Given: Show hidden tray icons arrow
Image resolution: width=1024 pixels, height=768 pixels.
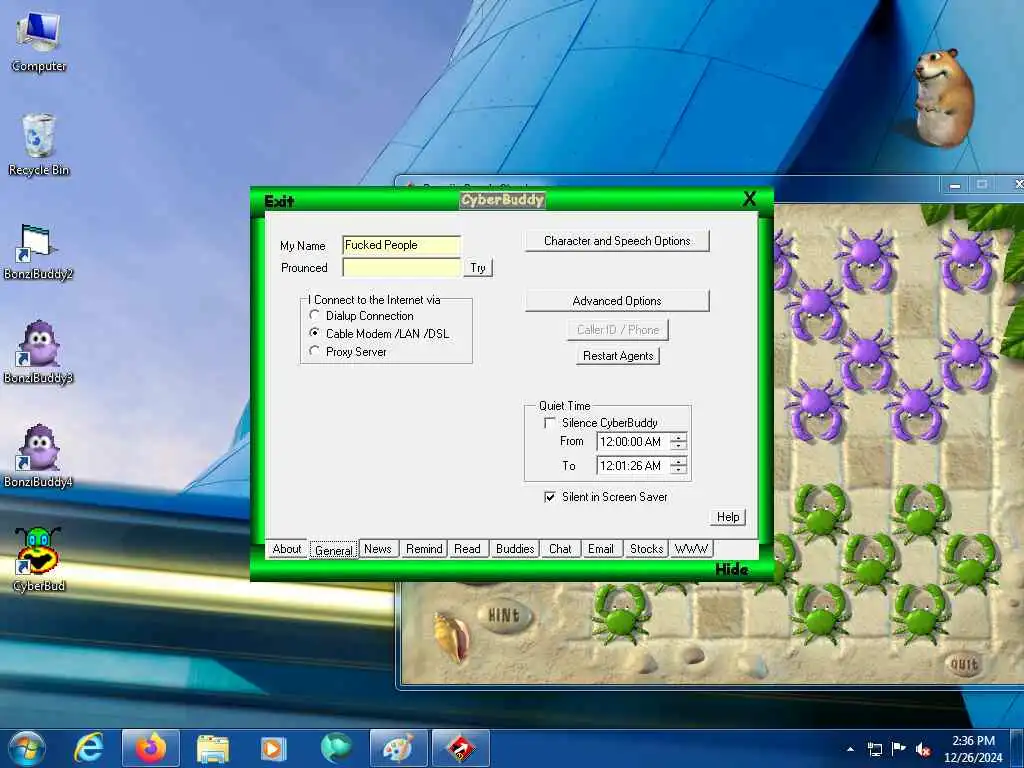Looking at the screenshot, I should coord(850,749).
